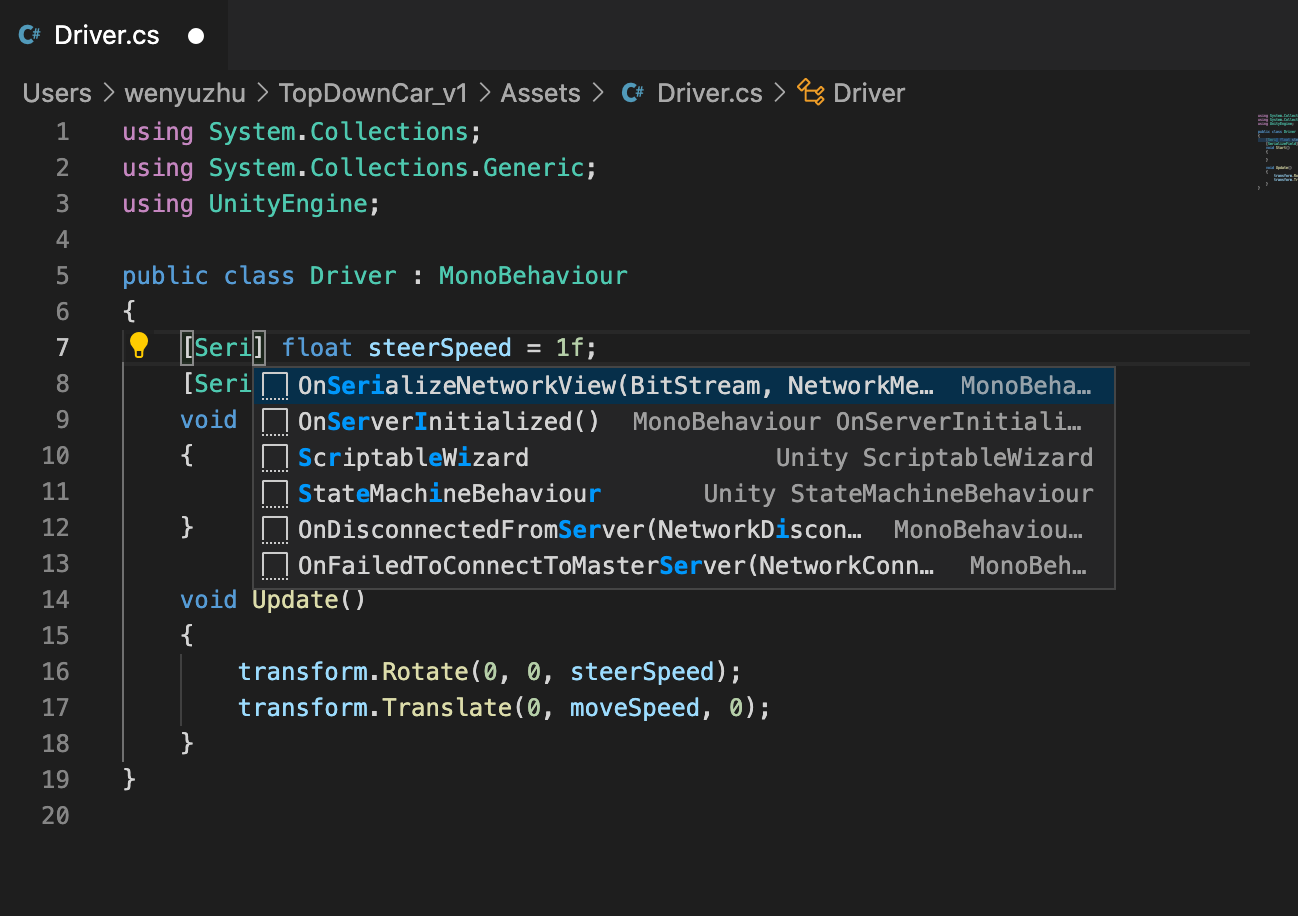Click the unsaved-changes dot on Driver.cs tab

[196, 35]
